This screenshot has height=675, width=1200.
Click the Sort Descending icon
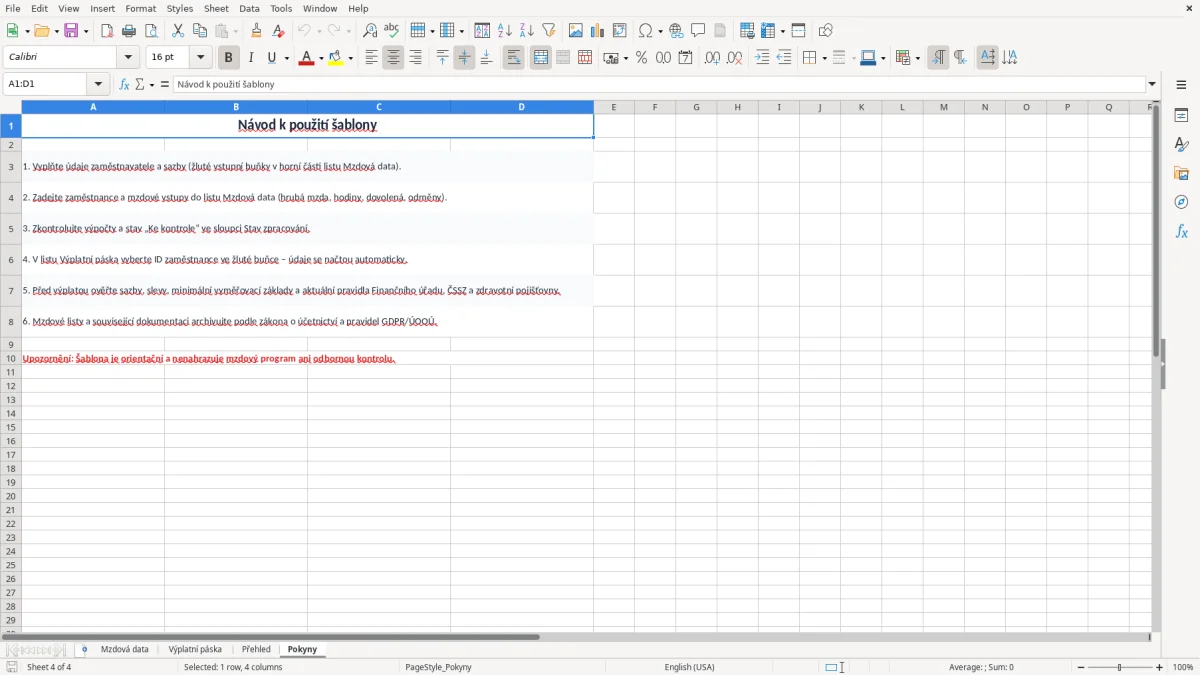point(527,31)
